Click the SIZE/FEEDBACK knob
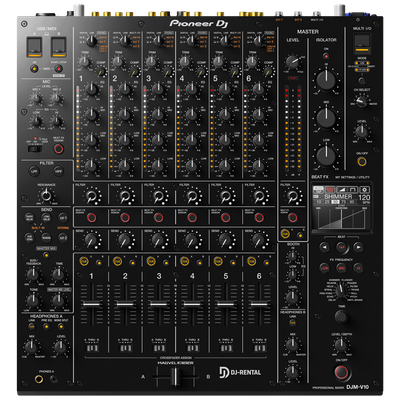 (x=33, y=274)
